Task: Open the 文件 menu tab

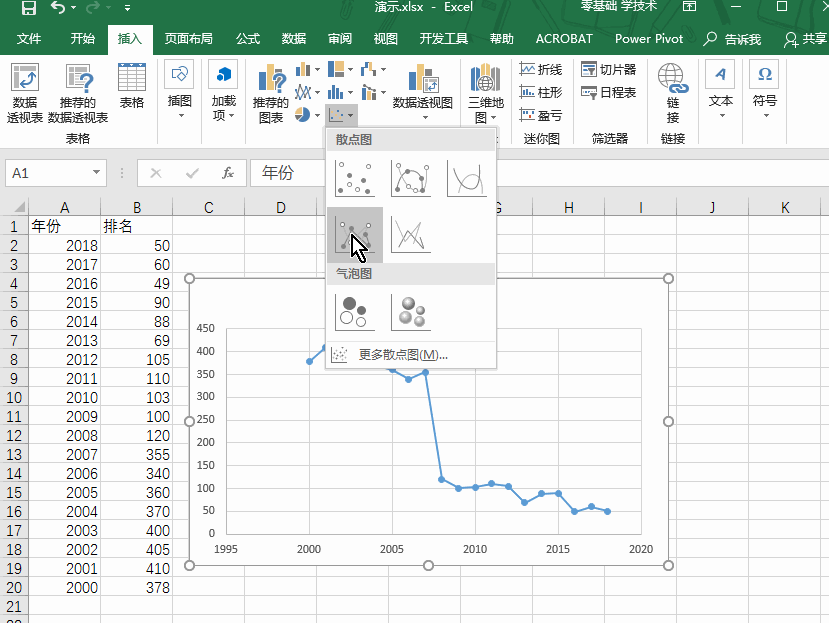Action: point(29,39)
